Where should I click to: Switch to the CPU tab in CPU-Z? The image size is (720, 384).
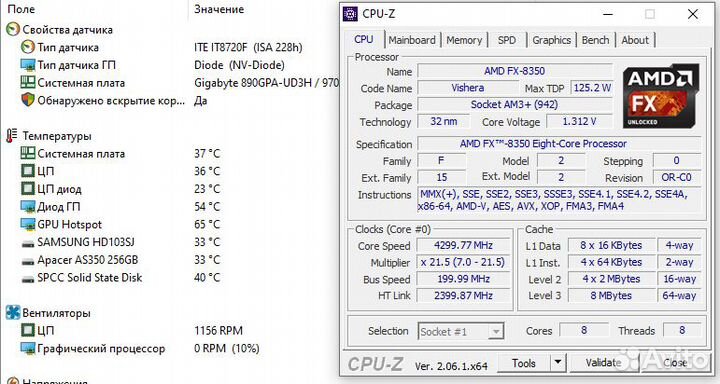click(x=364, y=40)
